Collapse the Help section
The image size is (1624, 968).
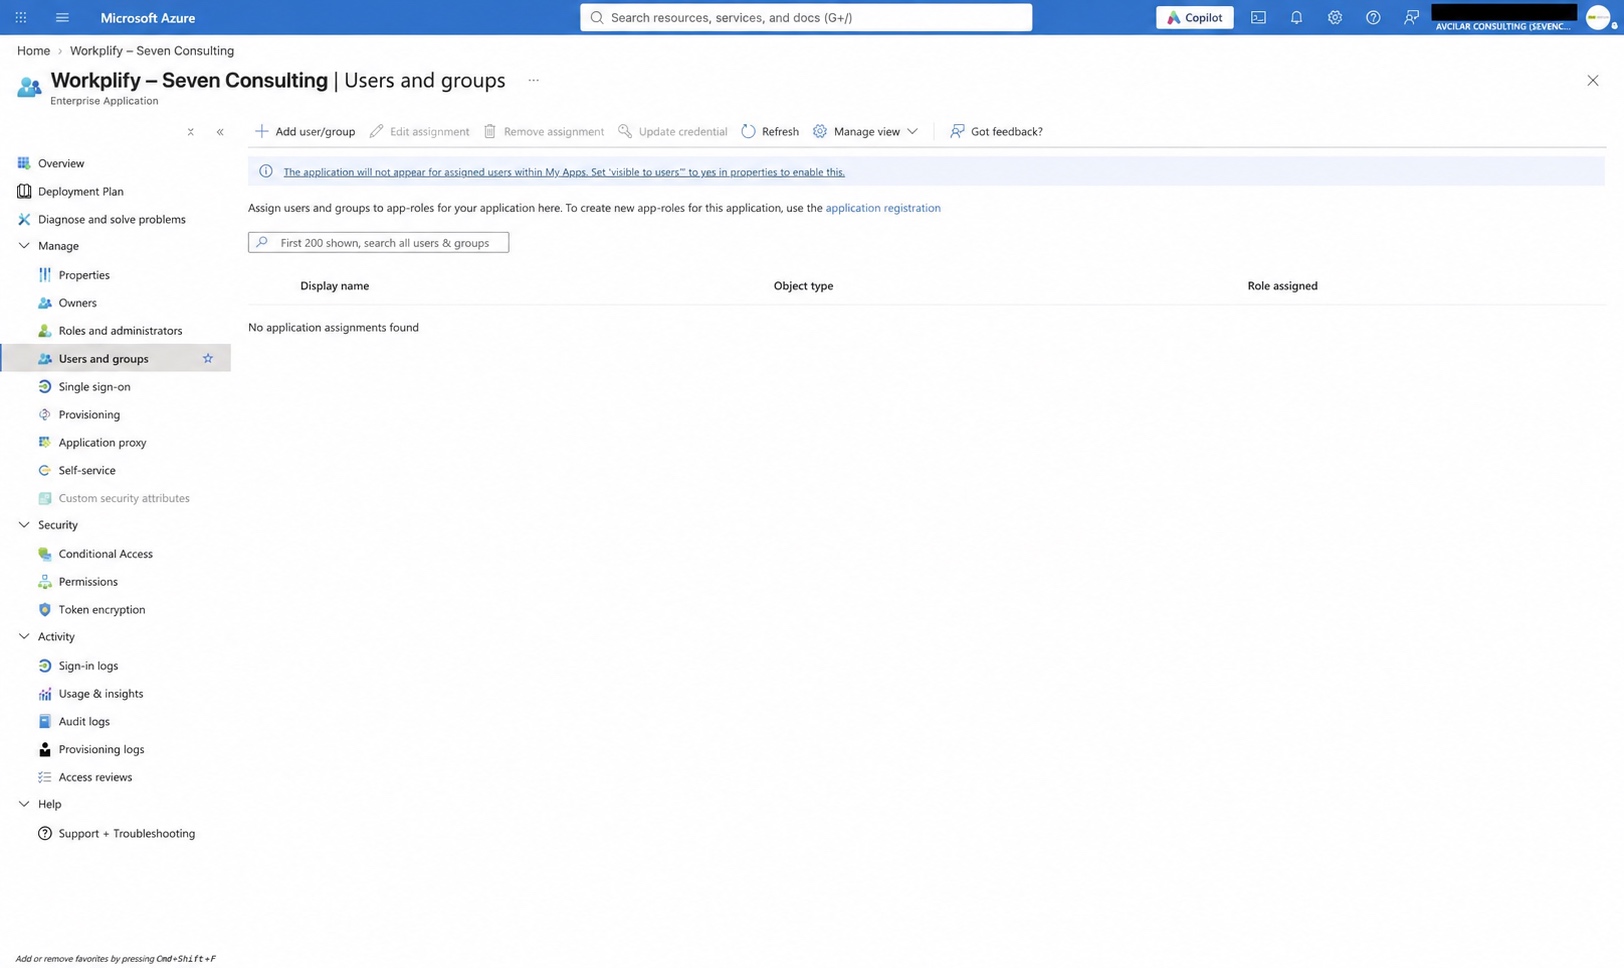[x=24, y=803]
